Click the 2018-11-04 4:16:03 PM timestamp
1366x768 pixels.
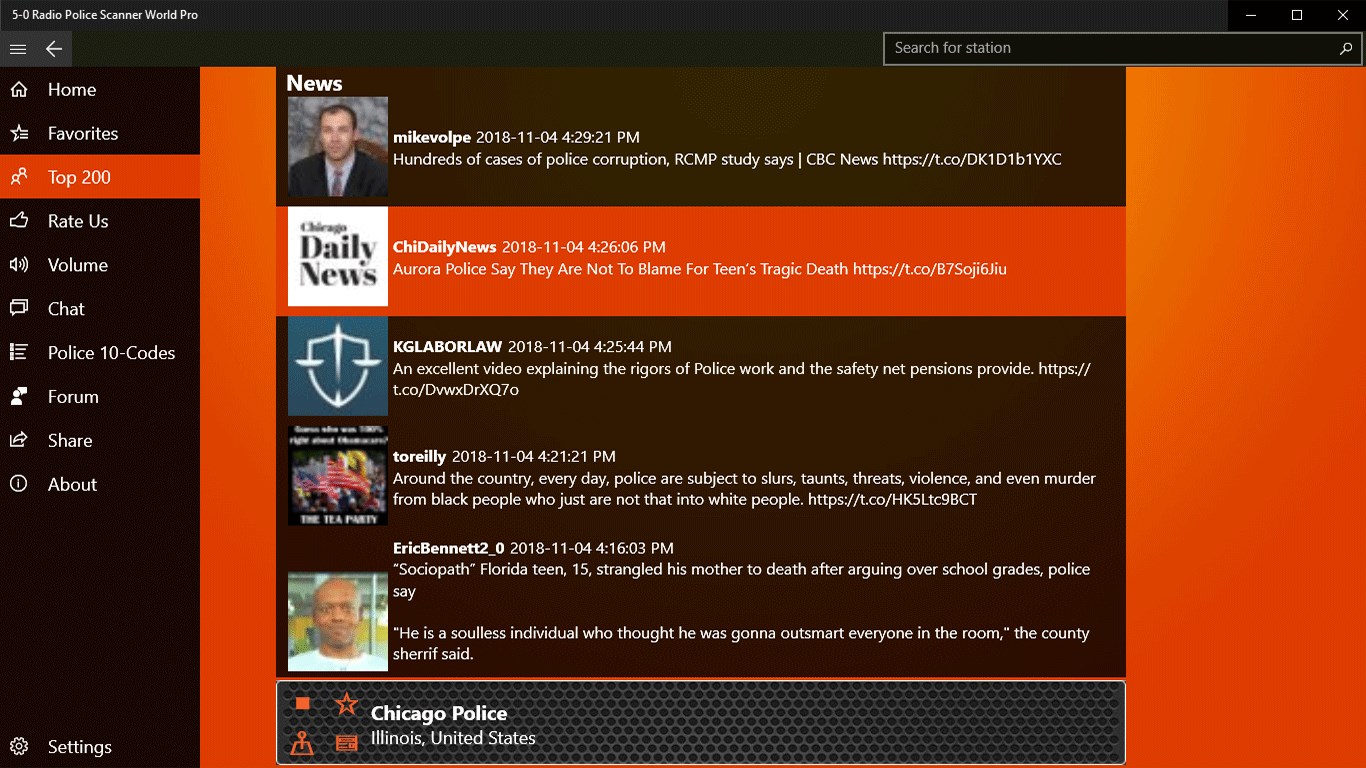(592, 548)
